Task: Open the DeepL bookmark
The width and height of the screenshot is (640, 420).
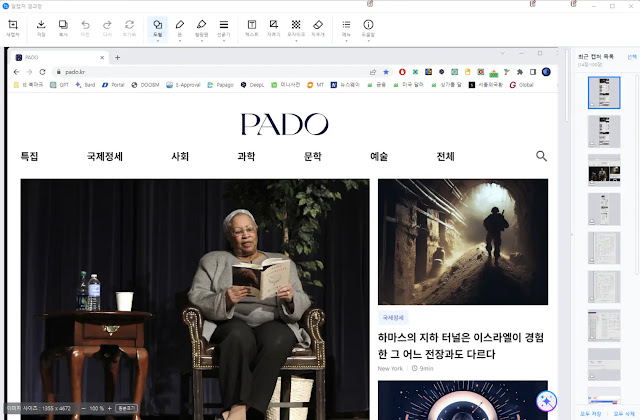Action: pyautogui.click(x=252, y=85)
